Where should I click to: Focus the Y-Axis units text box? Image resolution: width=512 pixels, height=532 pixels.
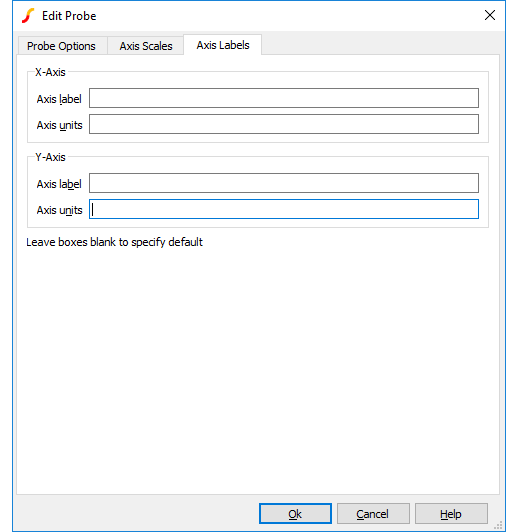pyautogui.click(x=284, y=209)
